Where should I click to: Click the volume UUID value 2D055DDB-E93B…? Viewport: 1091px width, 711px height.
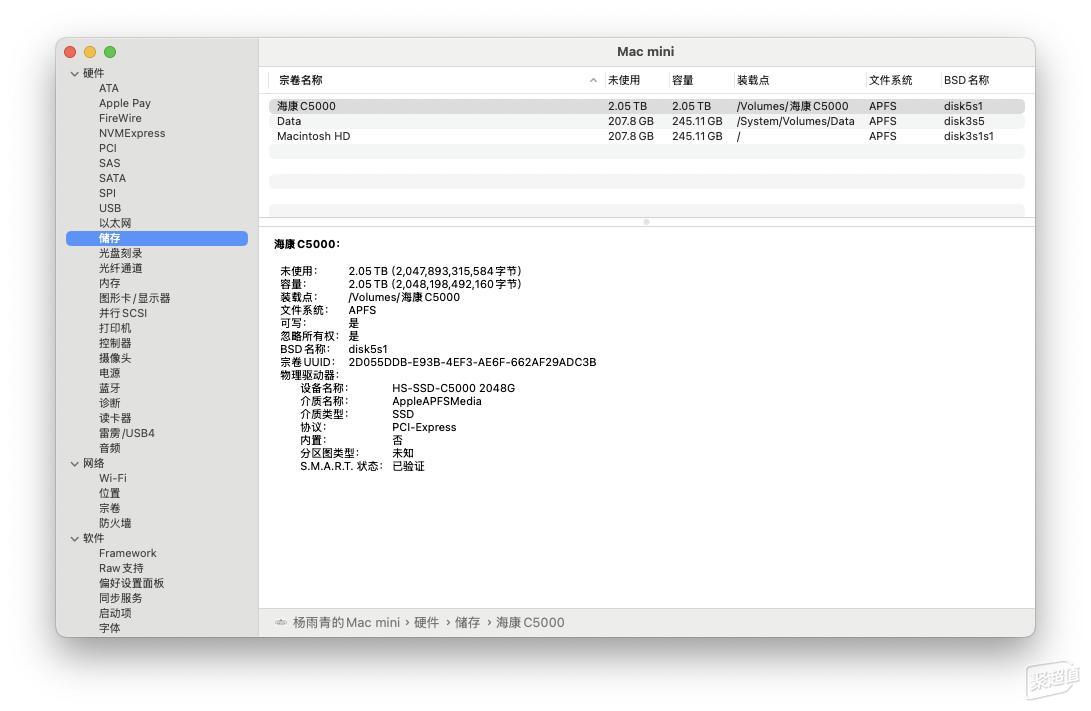(472, 362)
